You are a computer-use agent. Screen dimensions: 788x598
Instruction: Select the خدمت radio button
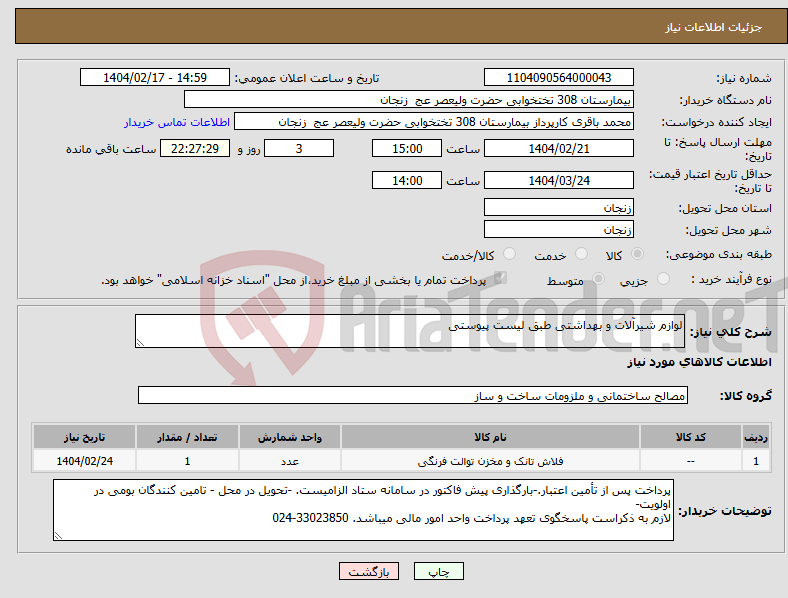[x=581, y=254]
